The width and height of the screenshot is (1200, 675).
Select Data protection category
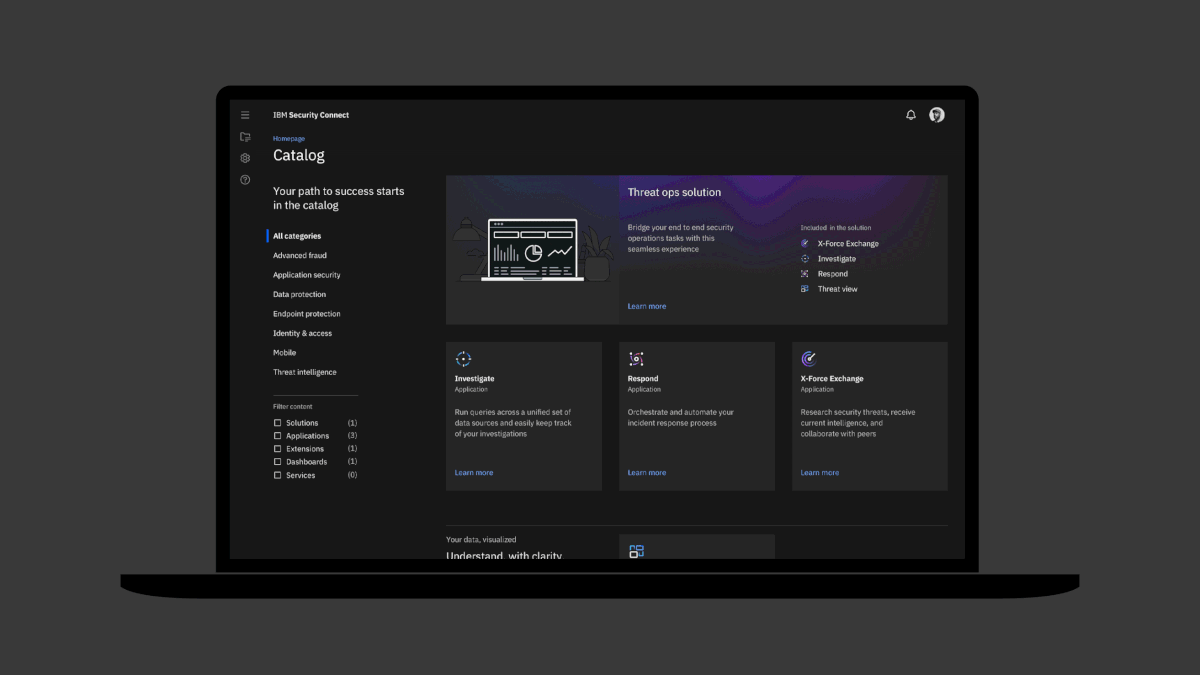pos(299,295)
